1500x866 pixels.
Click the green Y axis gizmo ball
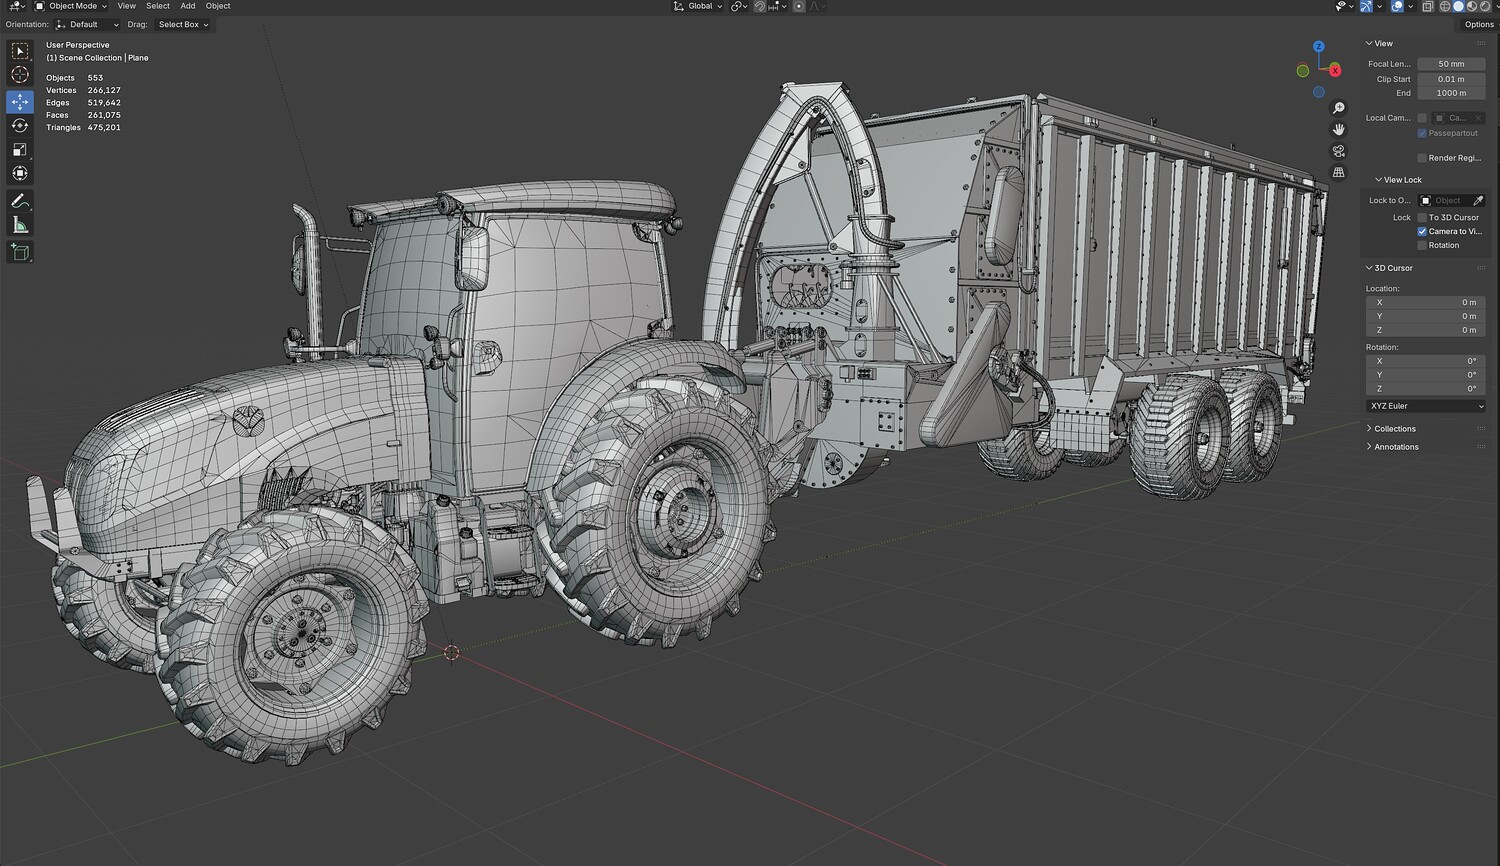click(1303, 71)
